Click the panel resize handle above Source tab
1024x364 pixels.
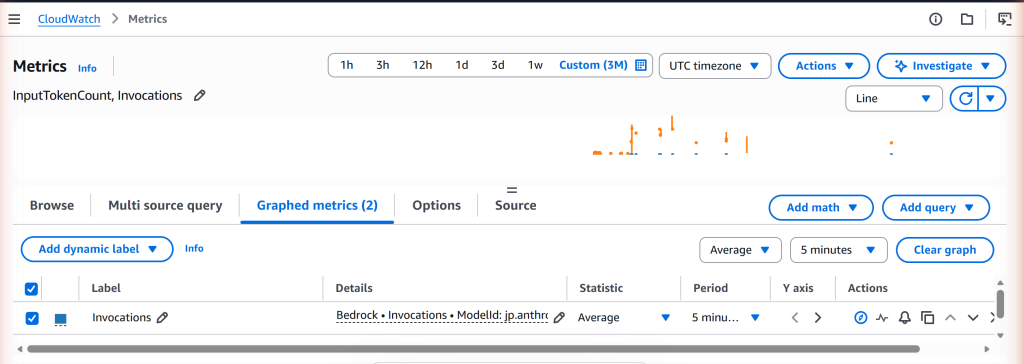coord(512,190)
